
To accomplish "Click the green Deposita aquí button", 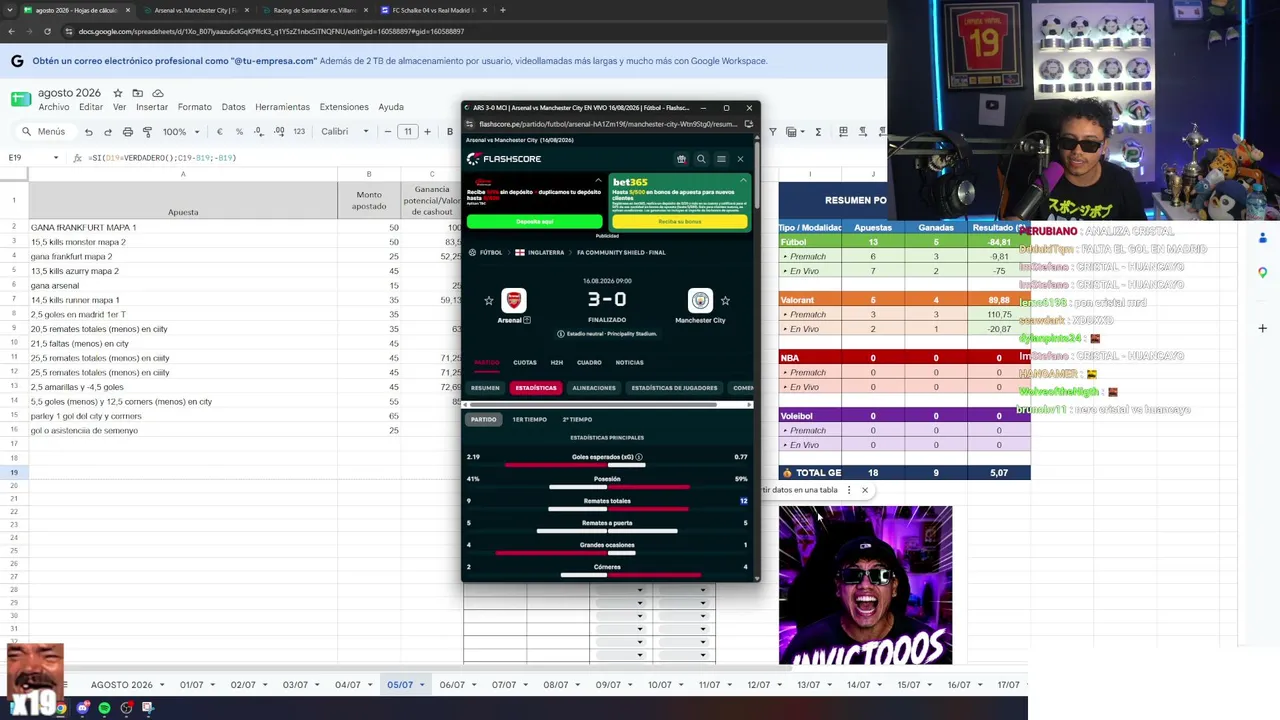I will pos(534,221).
